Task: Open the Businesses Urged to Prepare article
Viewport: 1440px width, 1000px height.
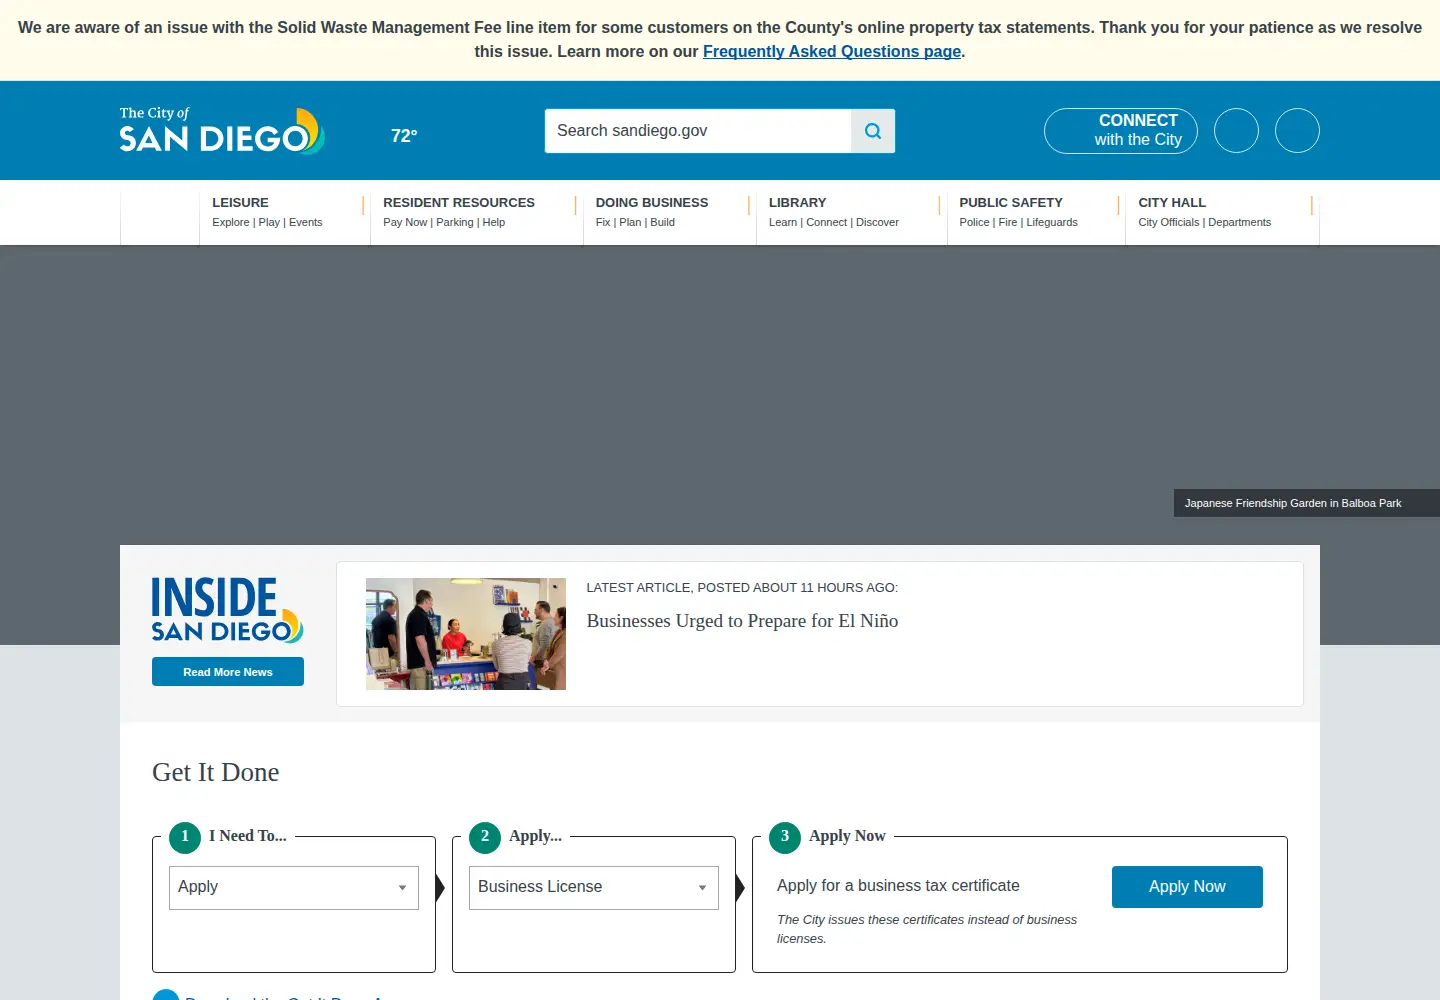Action: (x=742, y=621)
